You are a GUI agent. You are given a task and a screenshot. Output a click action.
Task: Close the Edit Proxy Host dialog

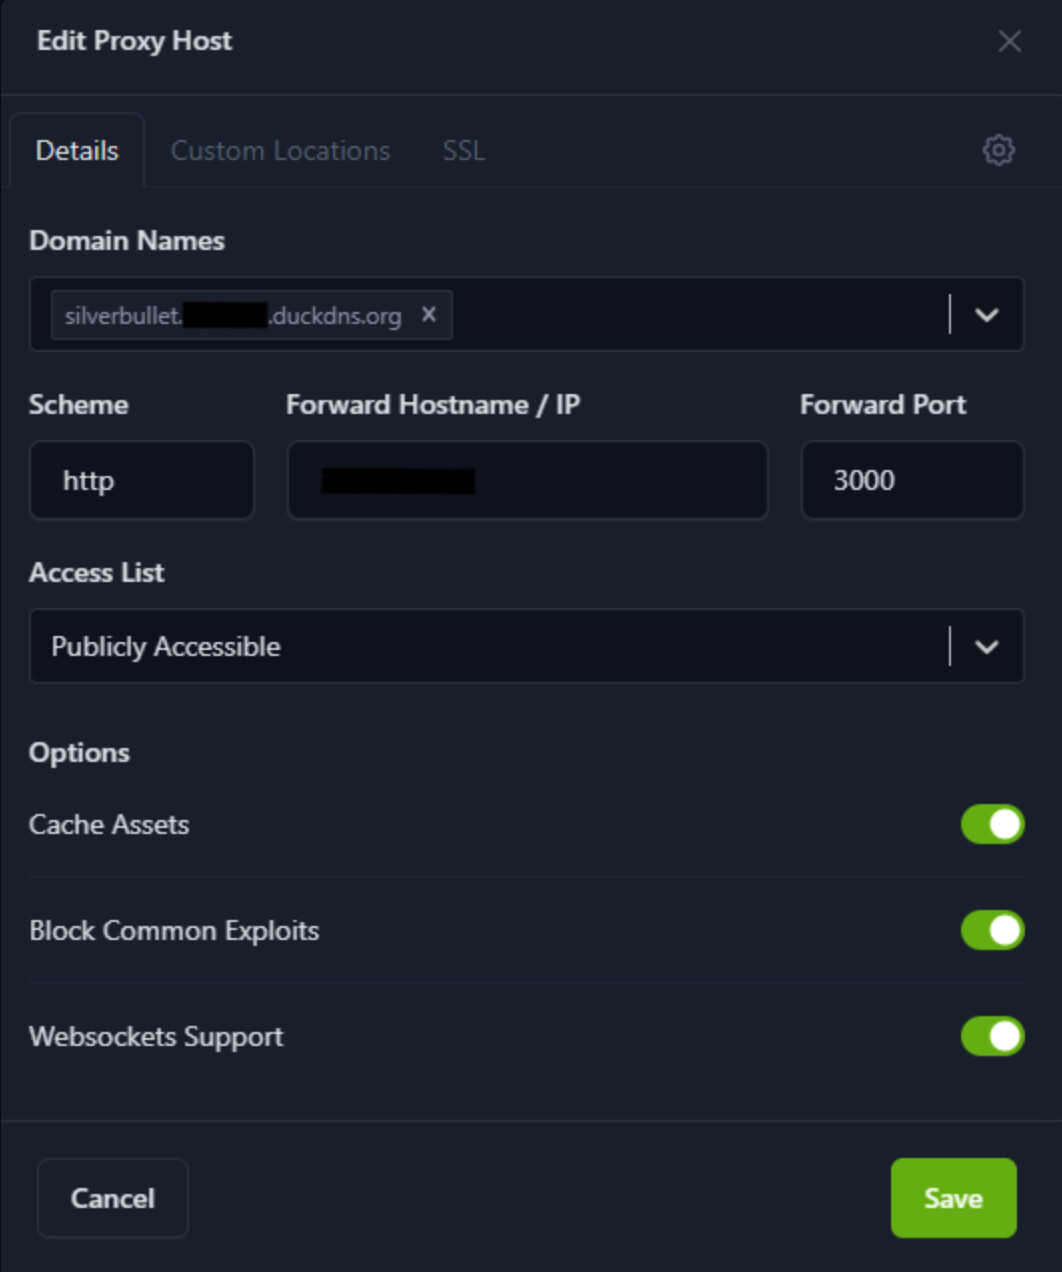[x=1009, y=41]
